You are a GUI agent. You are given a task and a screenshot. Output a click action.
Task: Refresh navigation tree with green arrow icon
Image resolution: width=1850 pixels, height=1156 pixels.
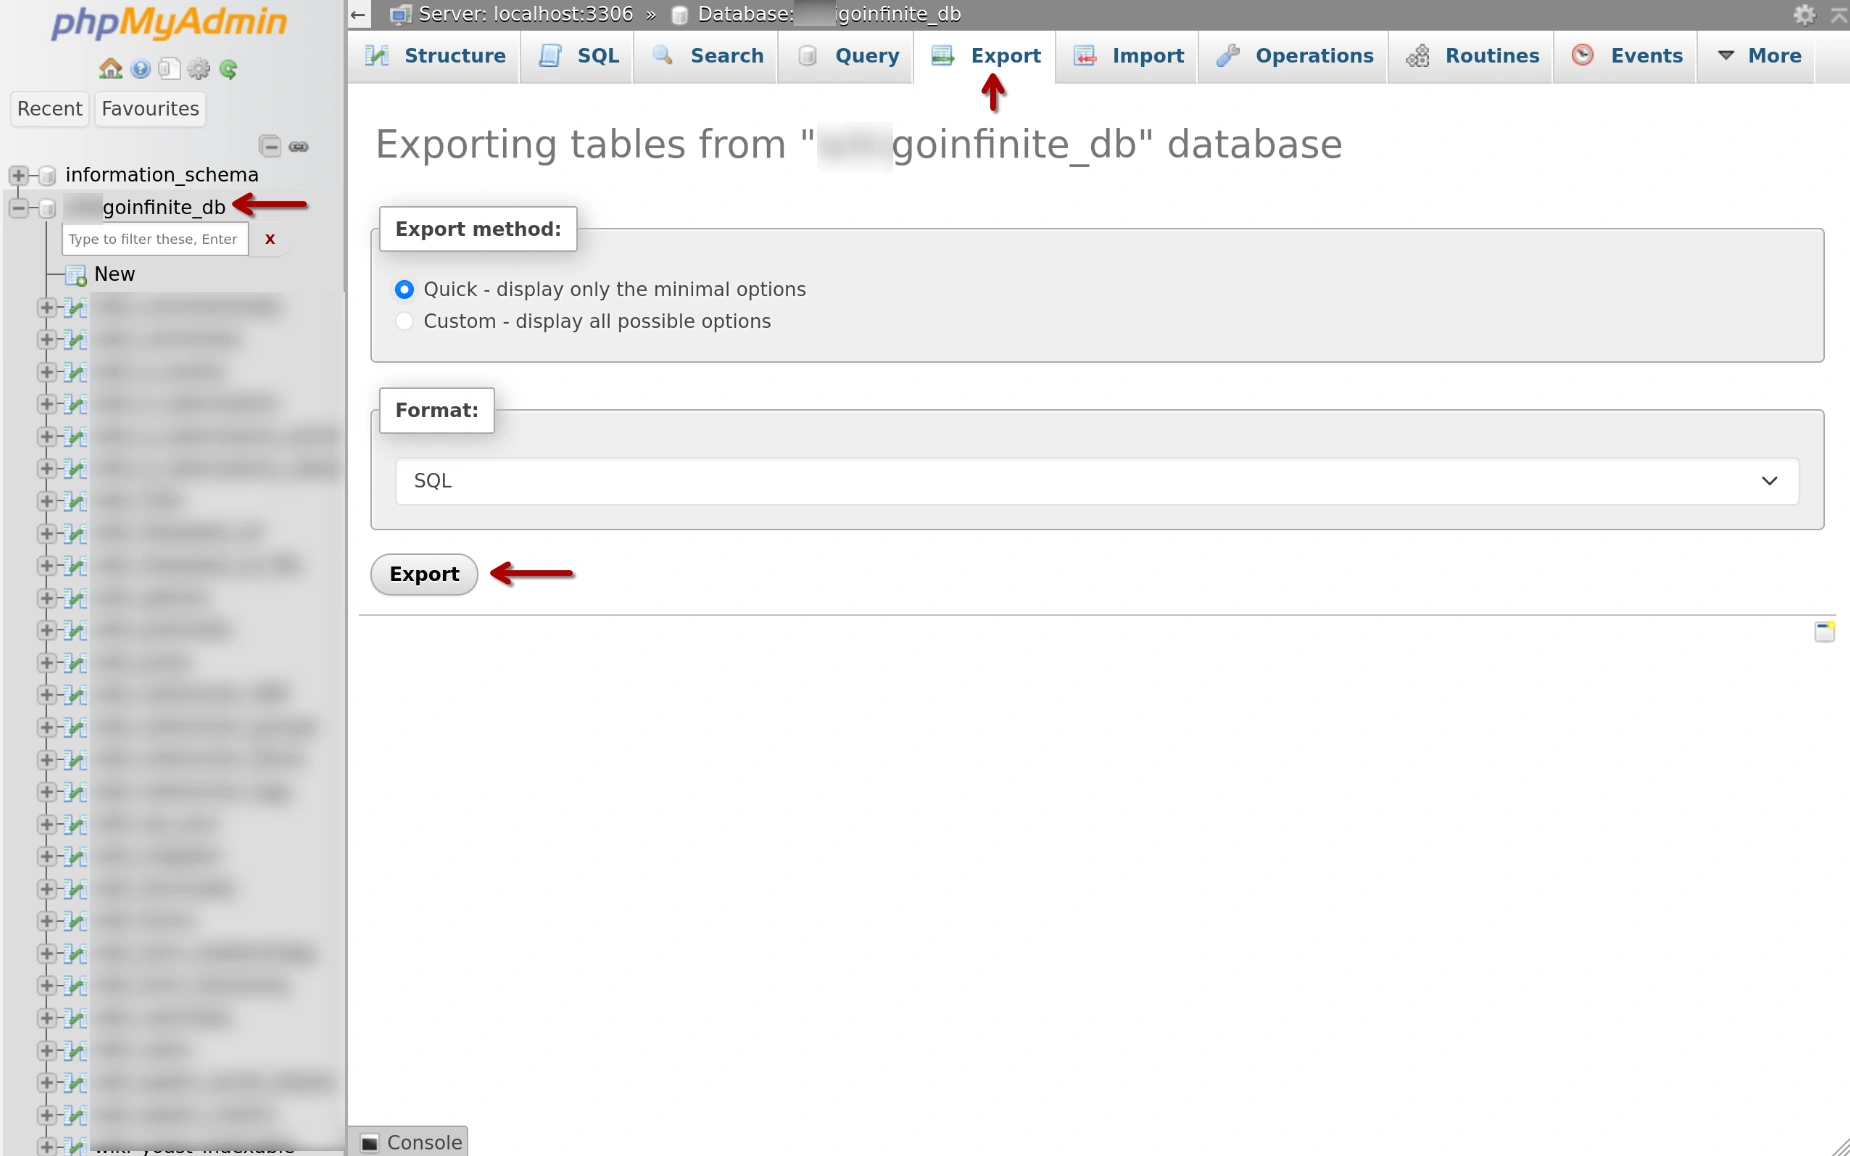tap(229, 68)
